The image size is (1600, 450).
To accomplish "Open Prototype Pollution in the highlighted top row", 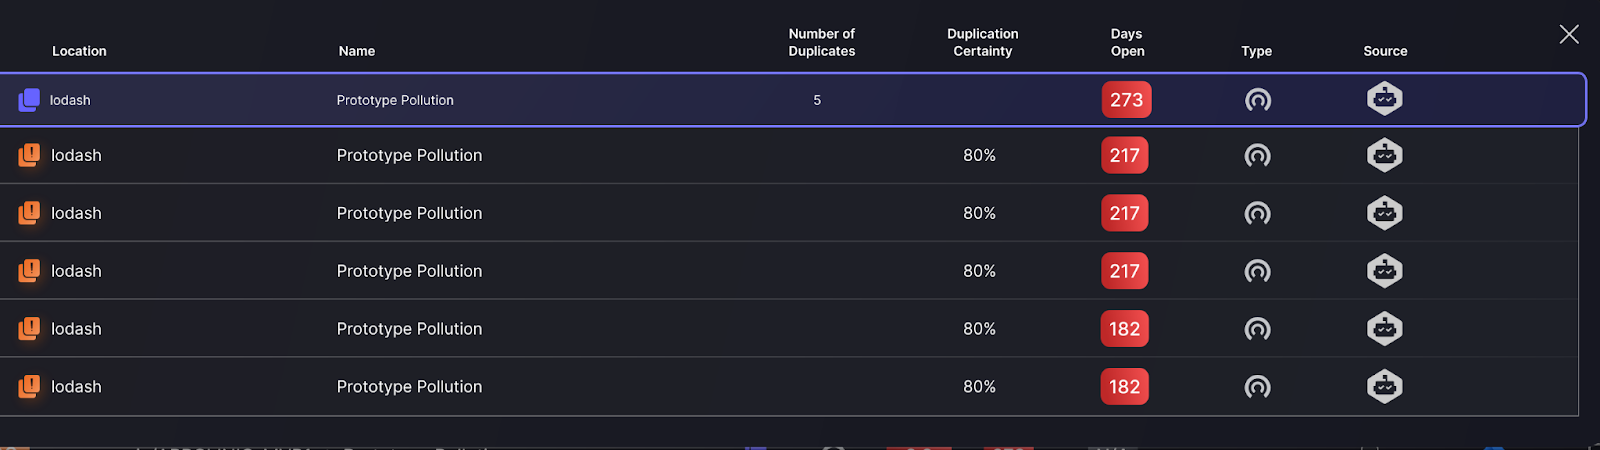I will [x=395, y=100].
